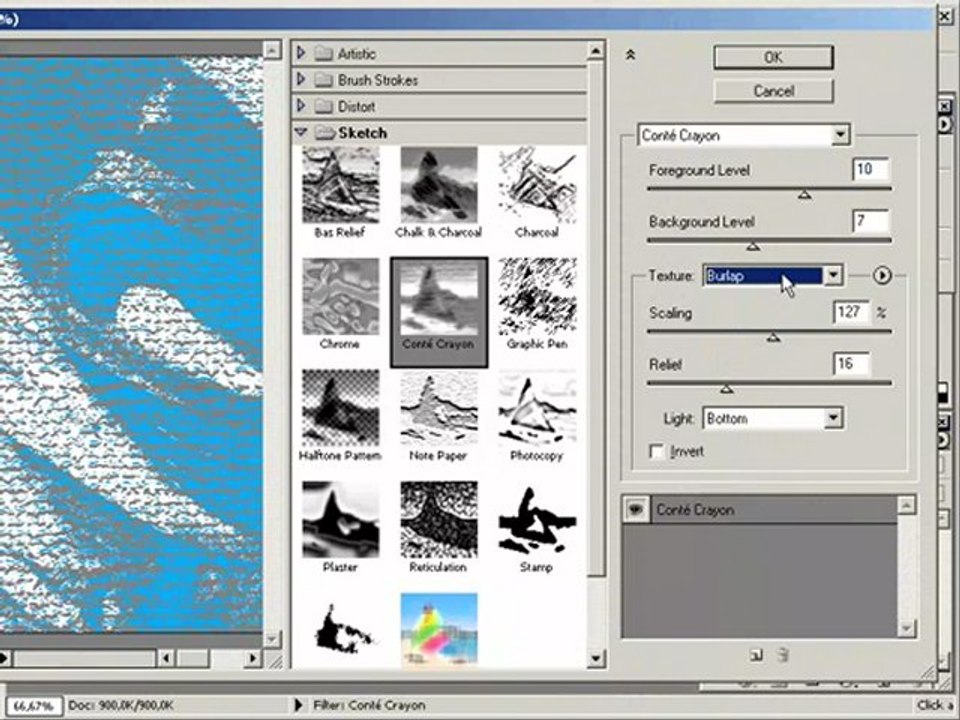Click the Distort folder label

[356, 107]
